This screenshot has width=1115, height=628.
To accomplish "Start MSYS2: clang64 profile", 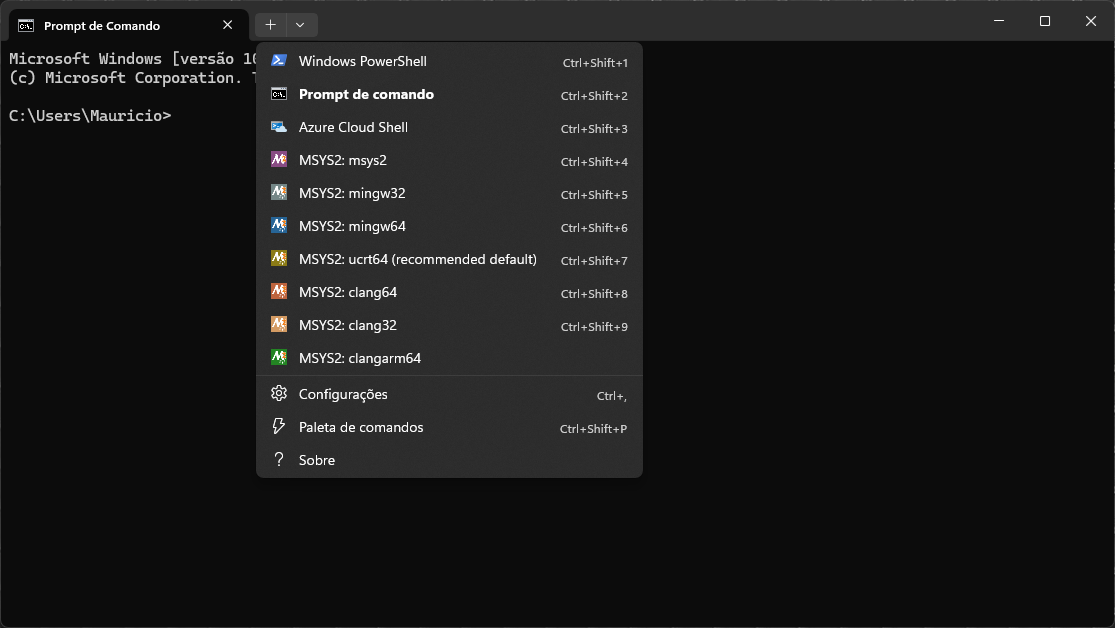I will tap(348, 292).
